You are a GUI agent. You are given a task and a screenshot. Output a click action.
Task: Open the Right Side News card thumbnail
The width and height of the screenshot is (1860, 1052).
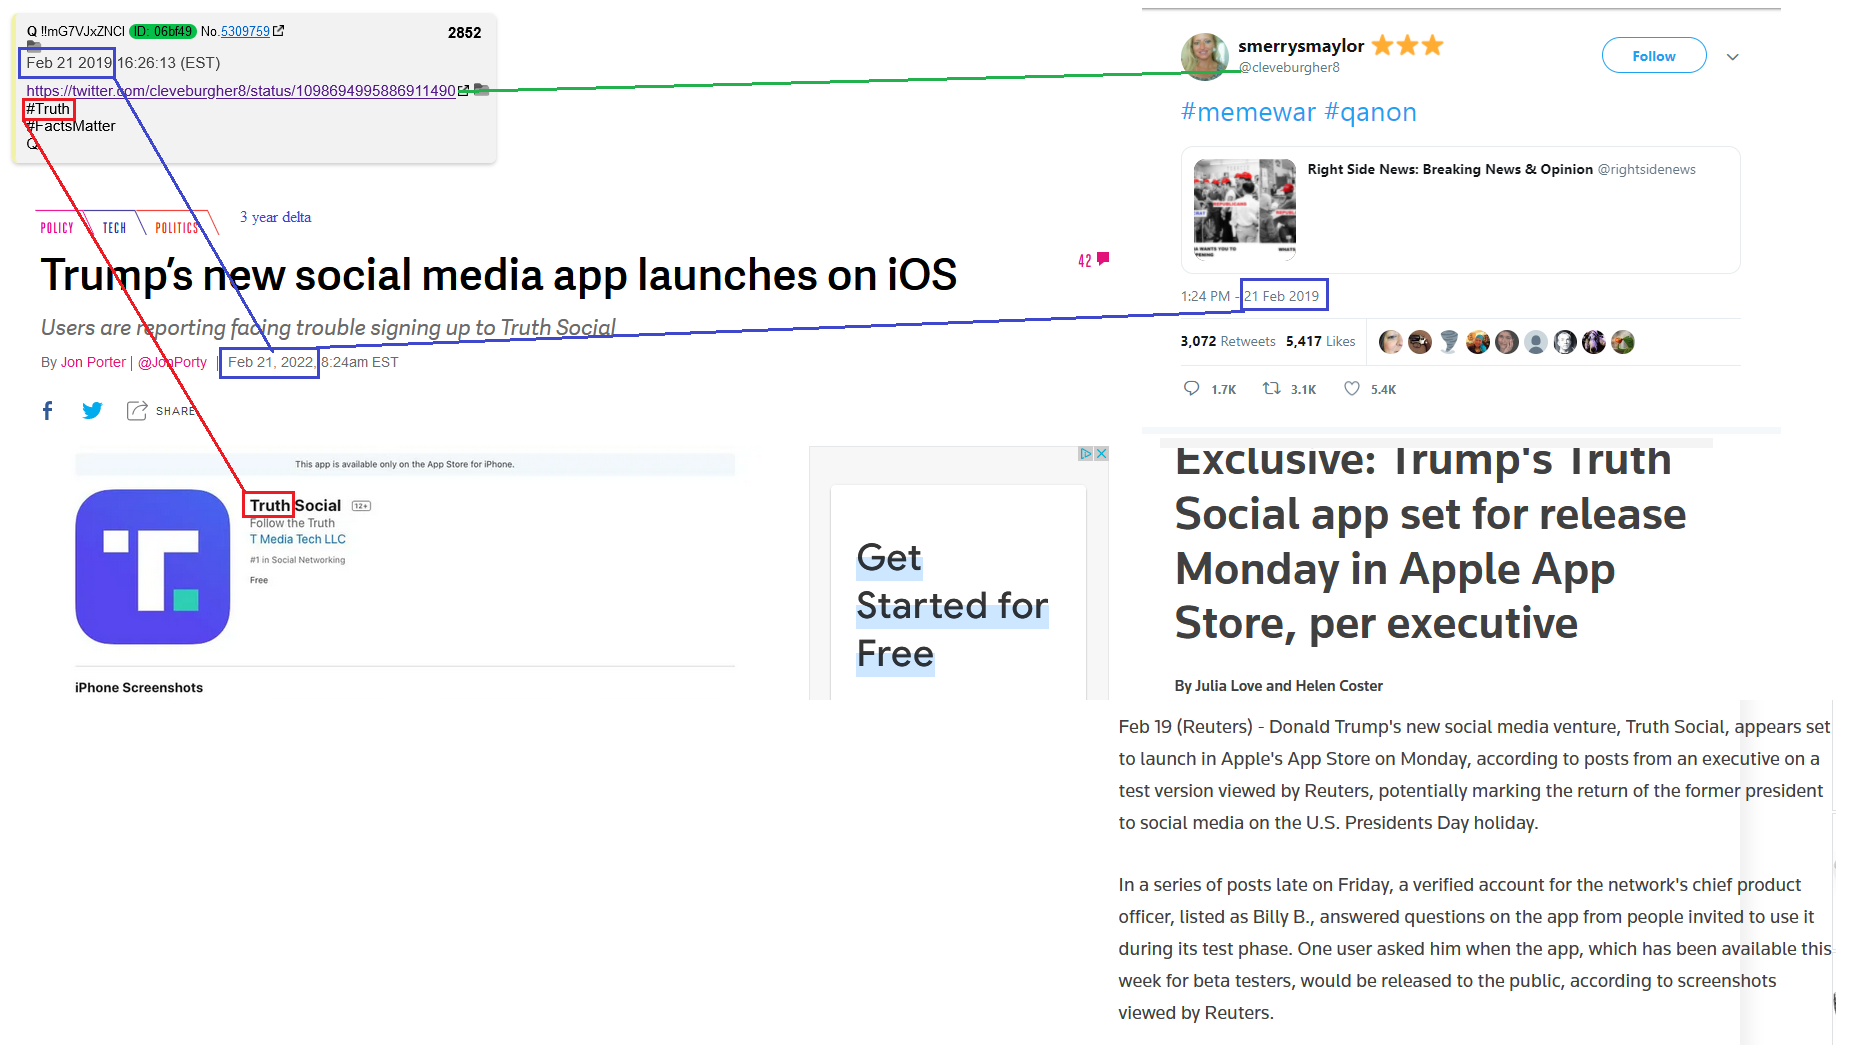(x=1245, y=209)
